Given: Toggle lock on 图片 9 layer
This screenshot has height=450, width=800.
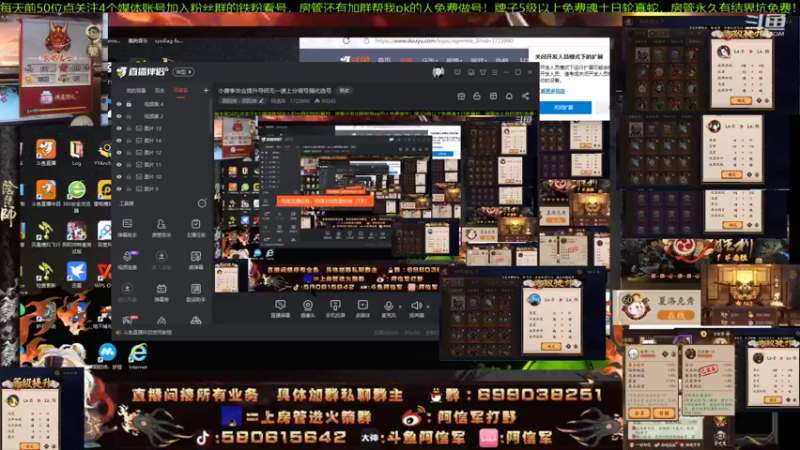Looking at the screenshot, I should (129, 189).
